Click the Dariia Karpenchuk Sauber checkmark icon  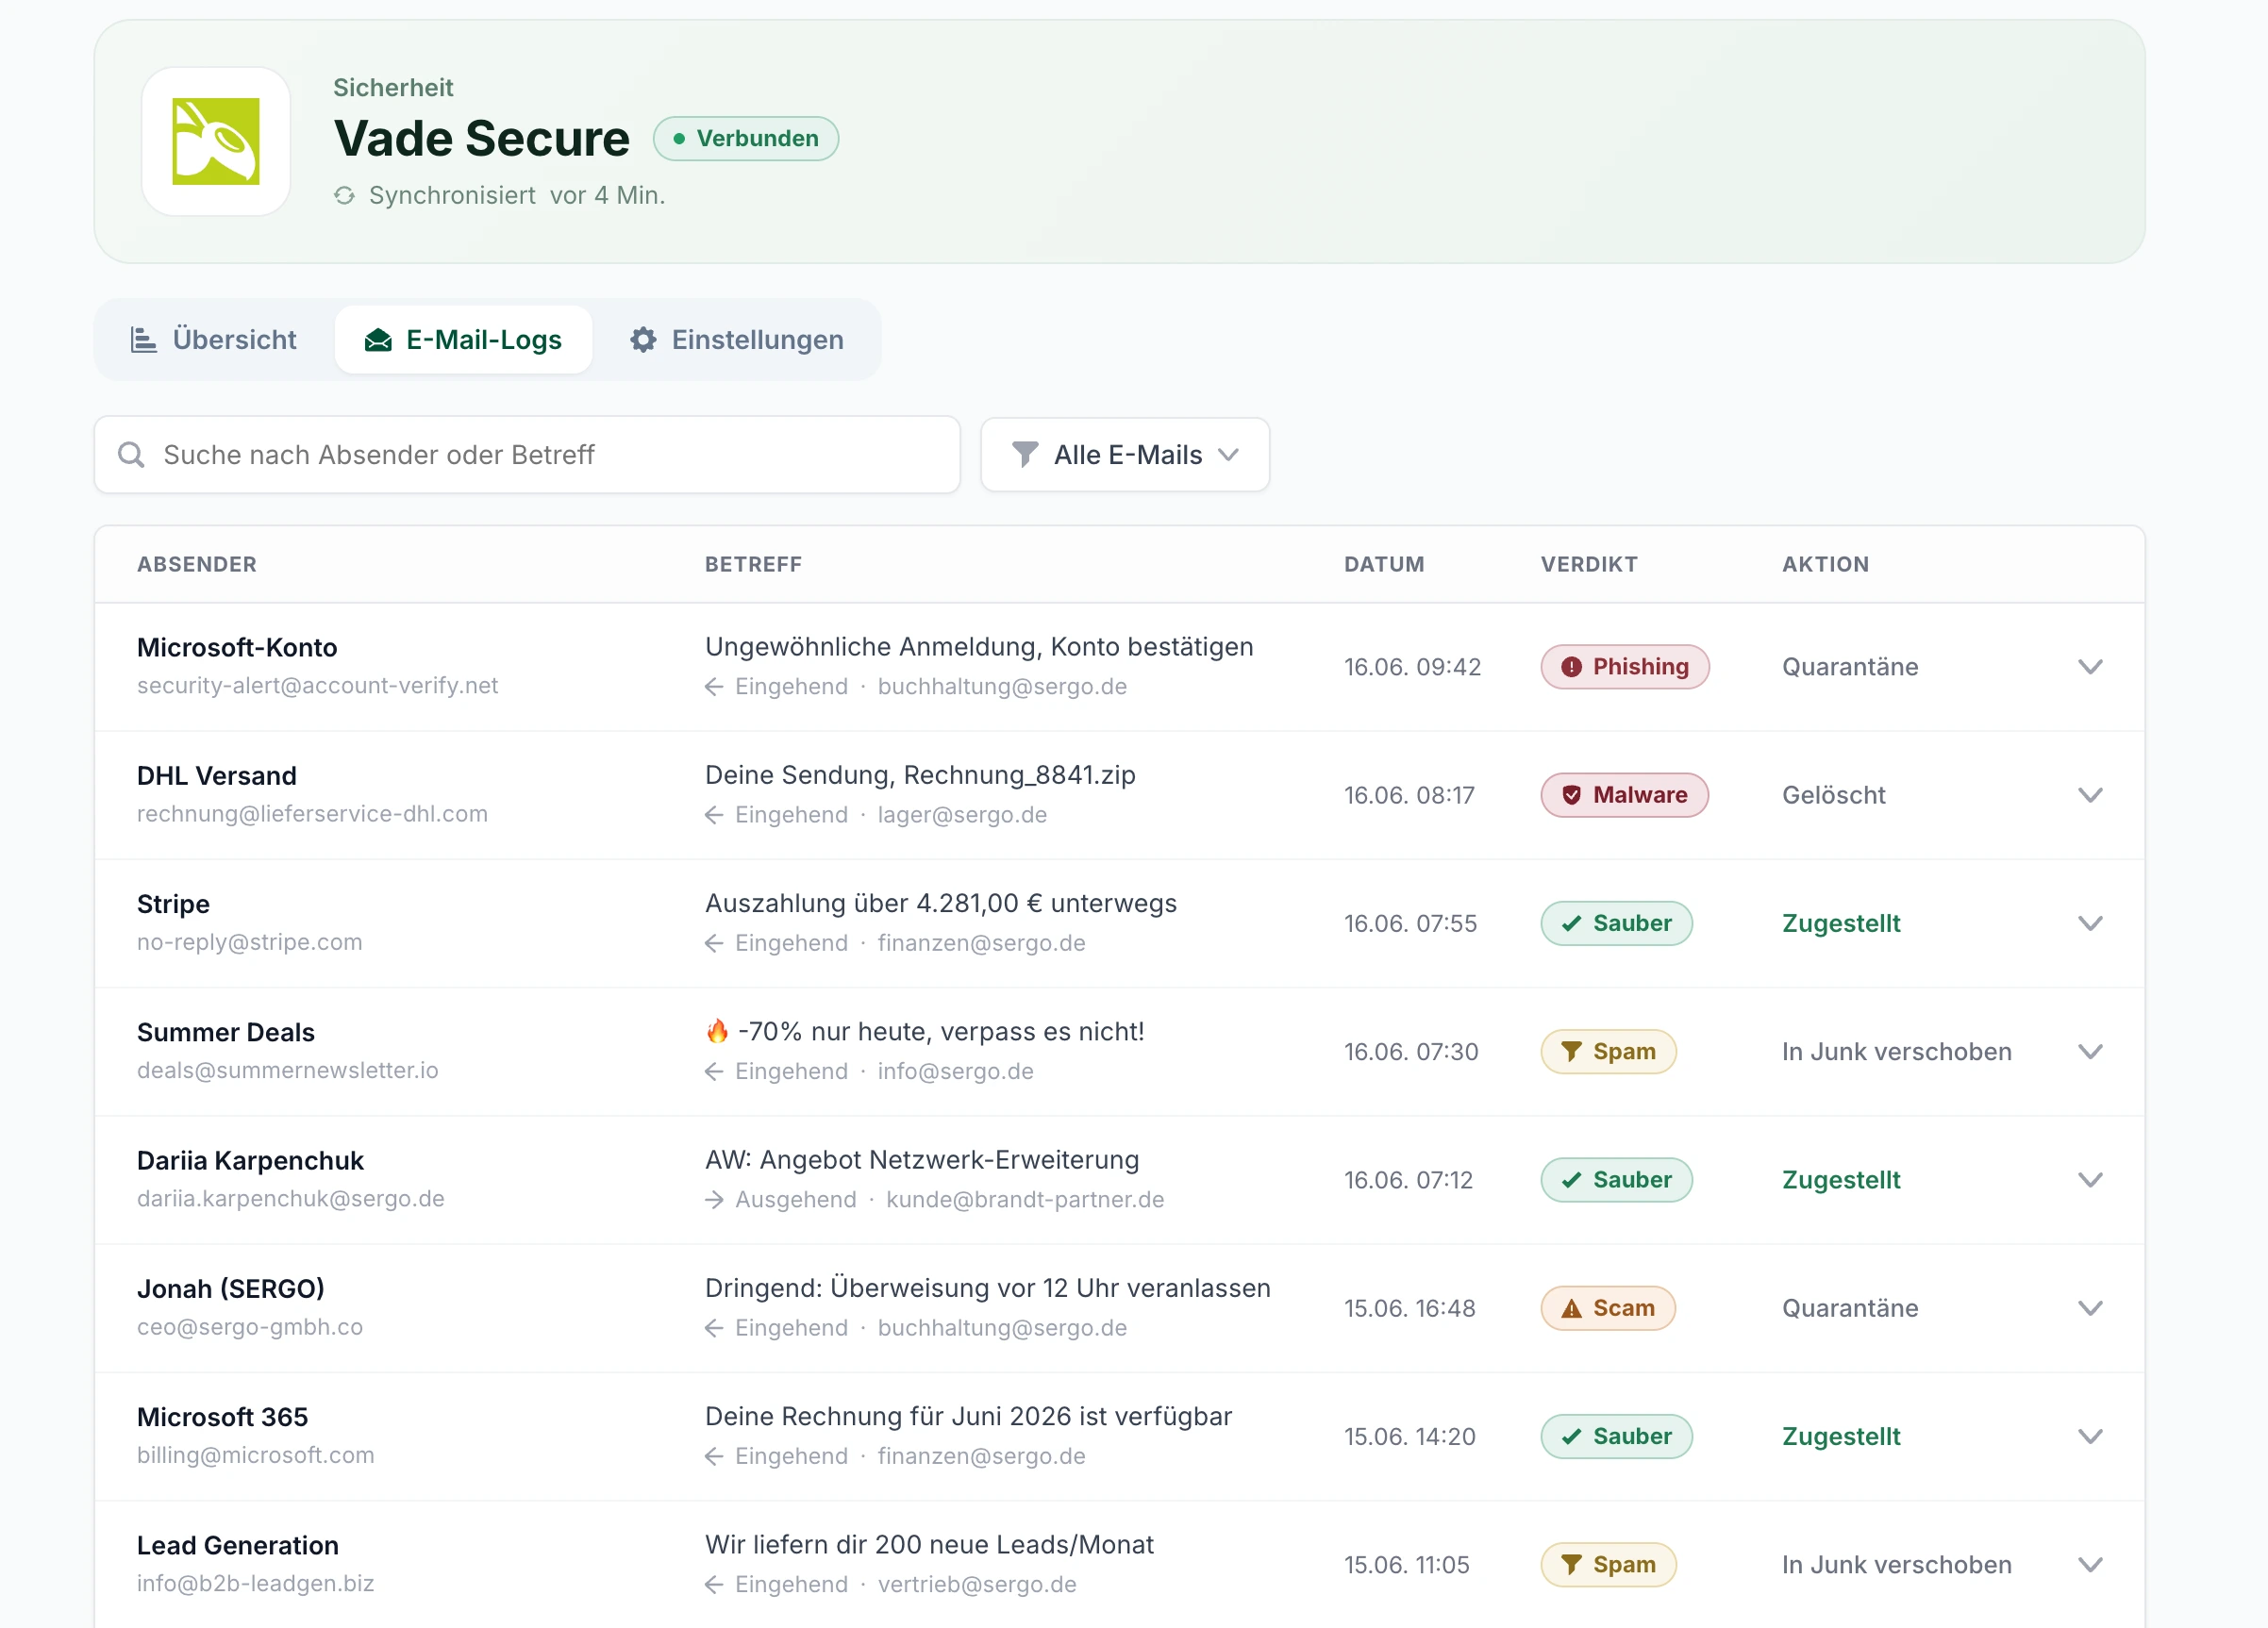click(x=1572, y=1180)
